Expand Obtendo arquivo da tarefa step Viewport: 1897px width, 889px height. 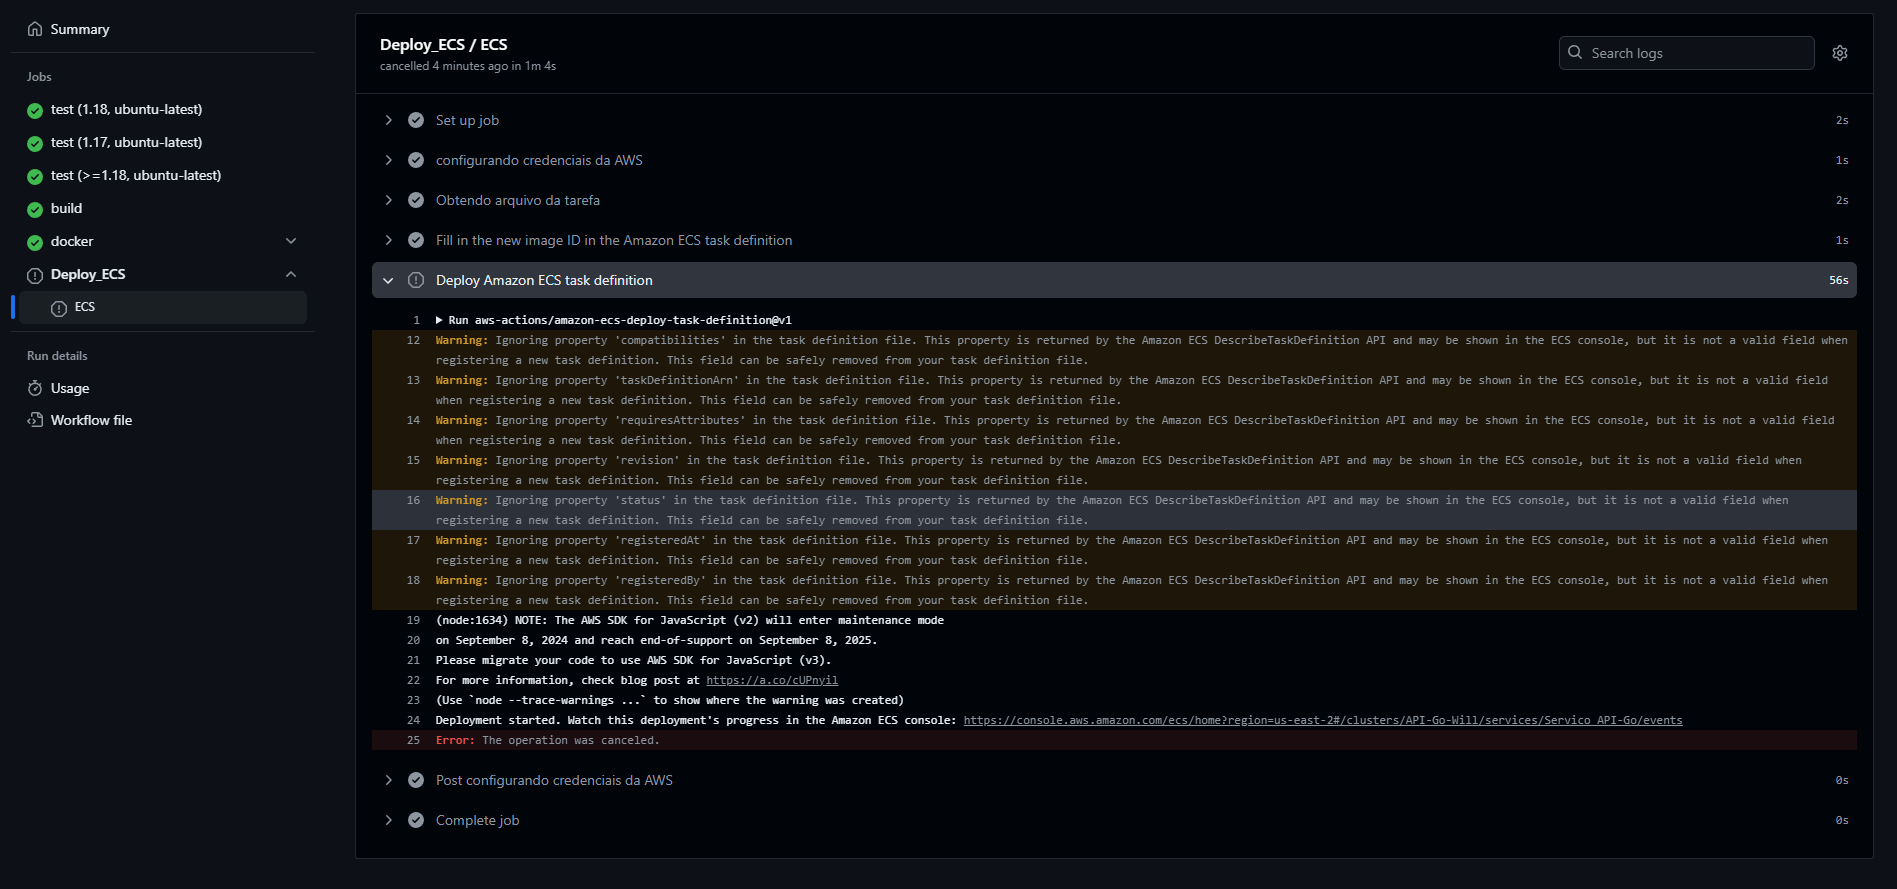pyautogui.click(x=388, y=200)
